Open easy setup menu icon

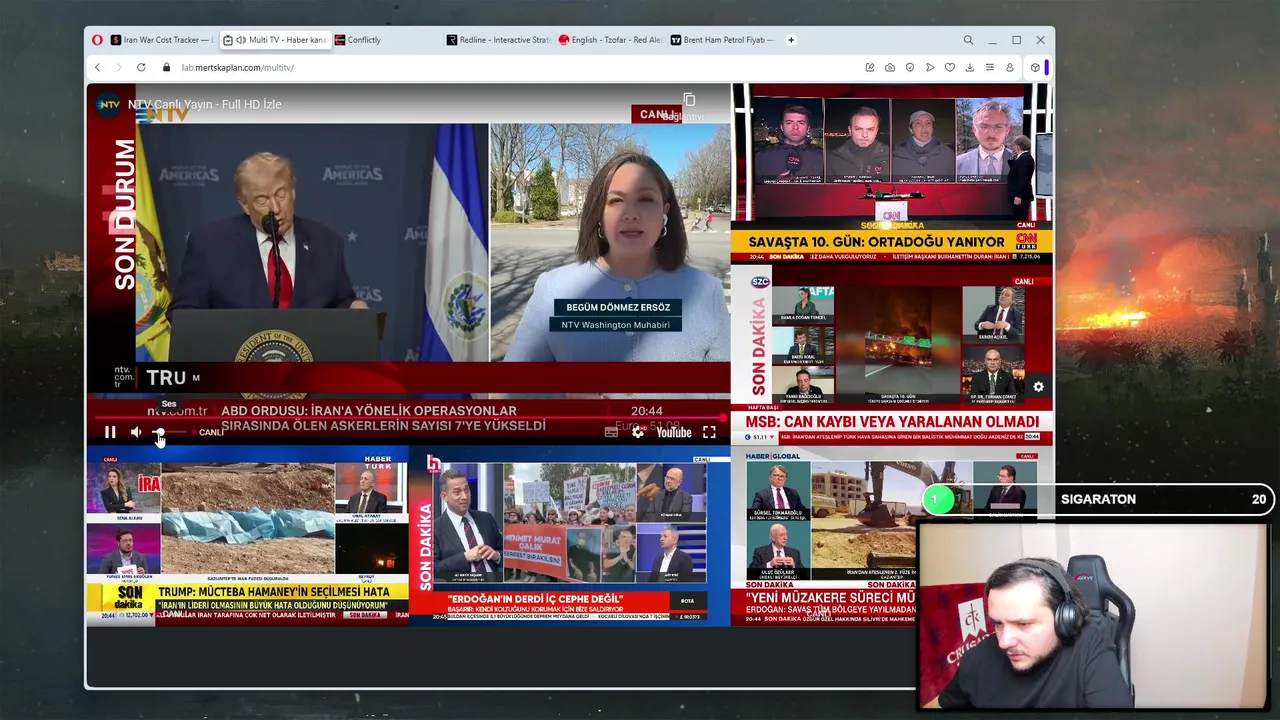(990, 67)
